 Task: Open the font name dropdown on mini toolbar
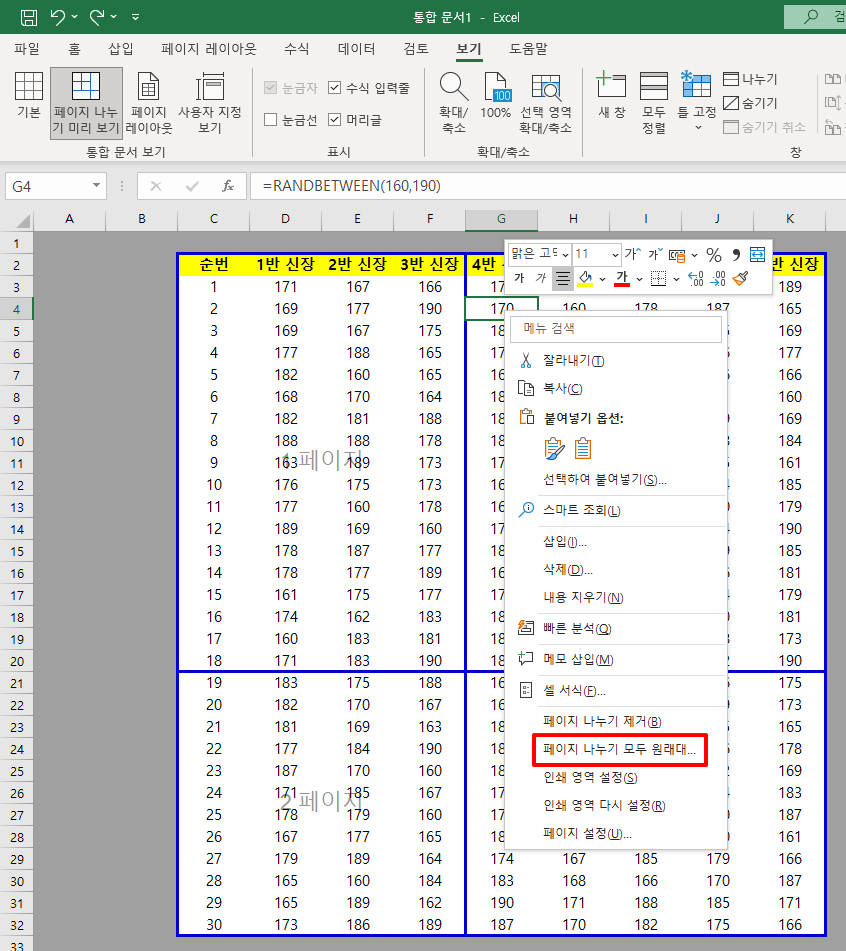click(x=564, y=254)
